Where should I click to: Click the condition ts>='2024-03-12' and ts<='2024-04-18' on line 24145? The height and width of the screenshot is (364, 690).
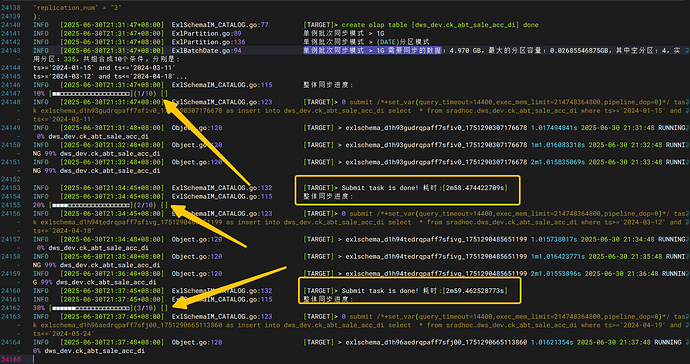pos(104,77)
